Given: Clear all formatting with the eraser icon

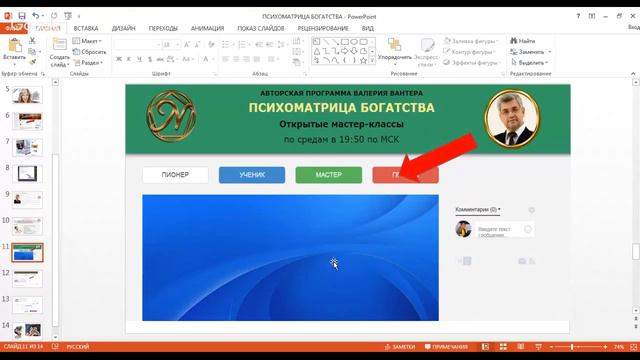Looking at the screenshot, I should coord(211,44).
